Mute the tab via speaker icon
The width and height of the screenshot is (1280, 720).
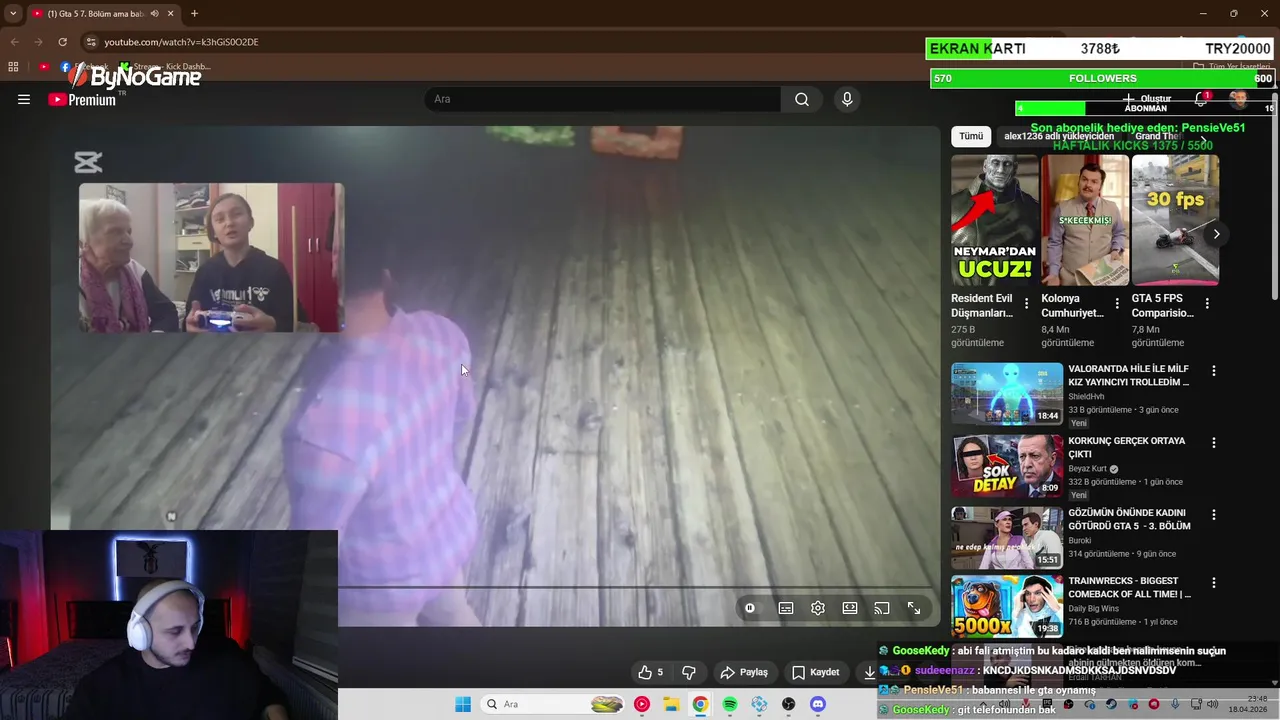click(x=154, y=14)
